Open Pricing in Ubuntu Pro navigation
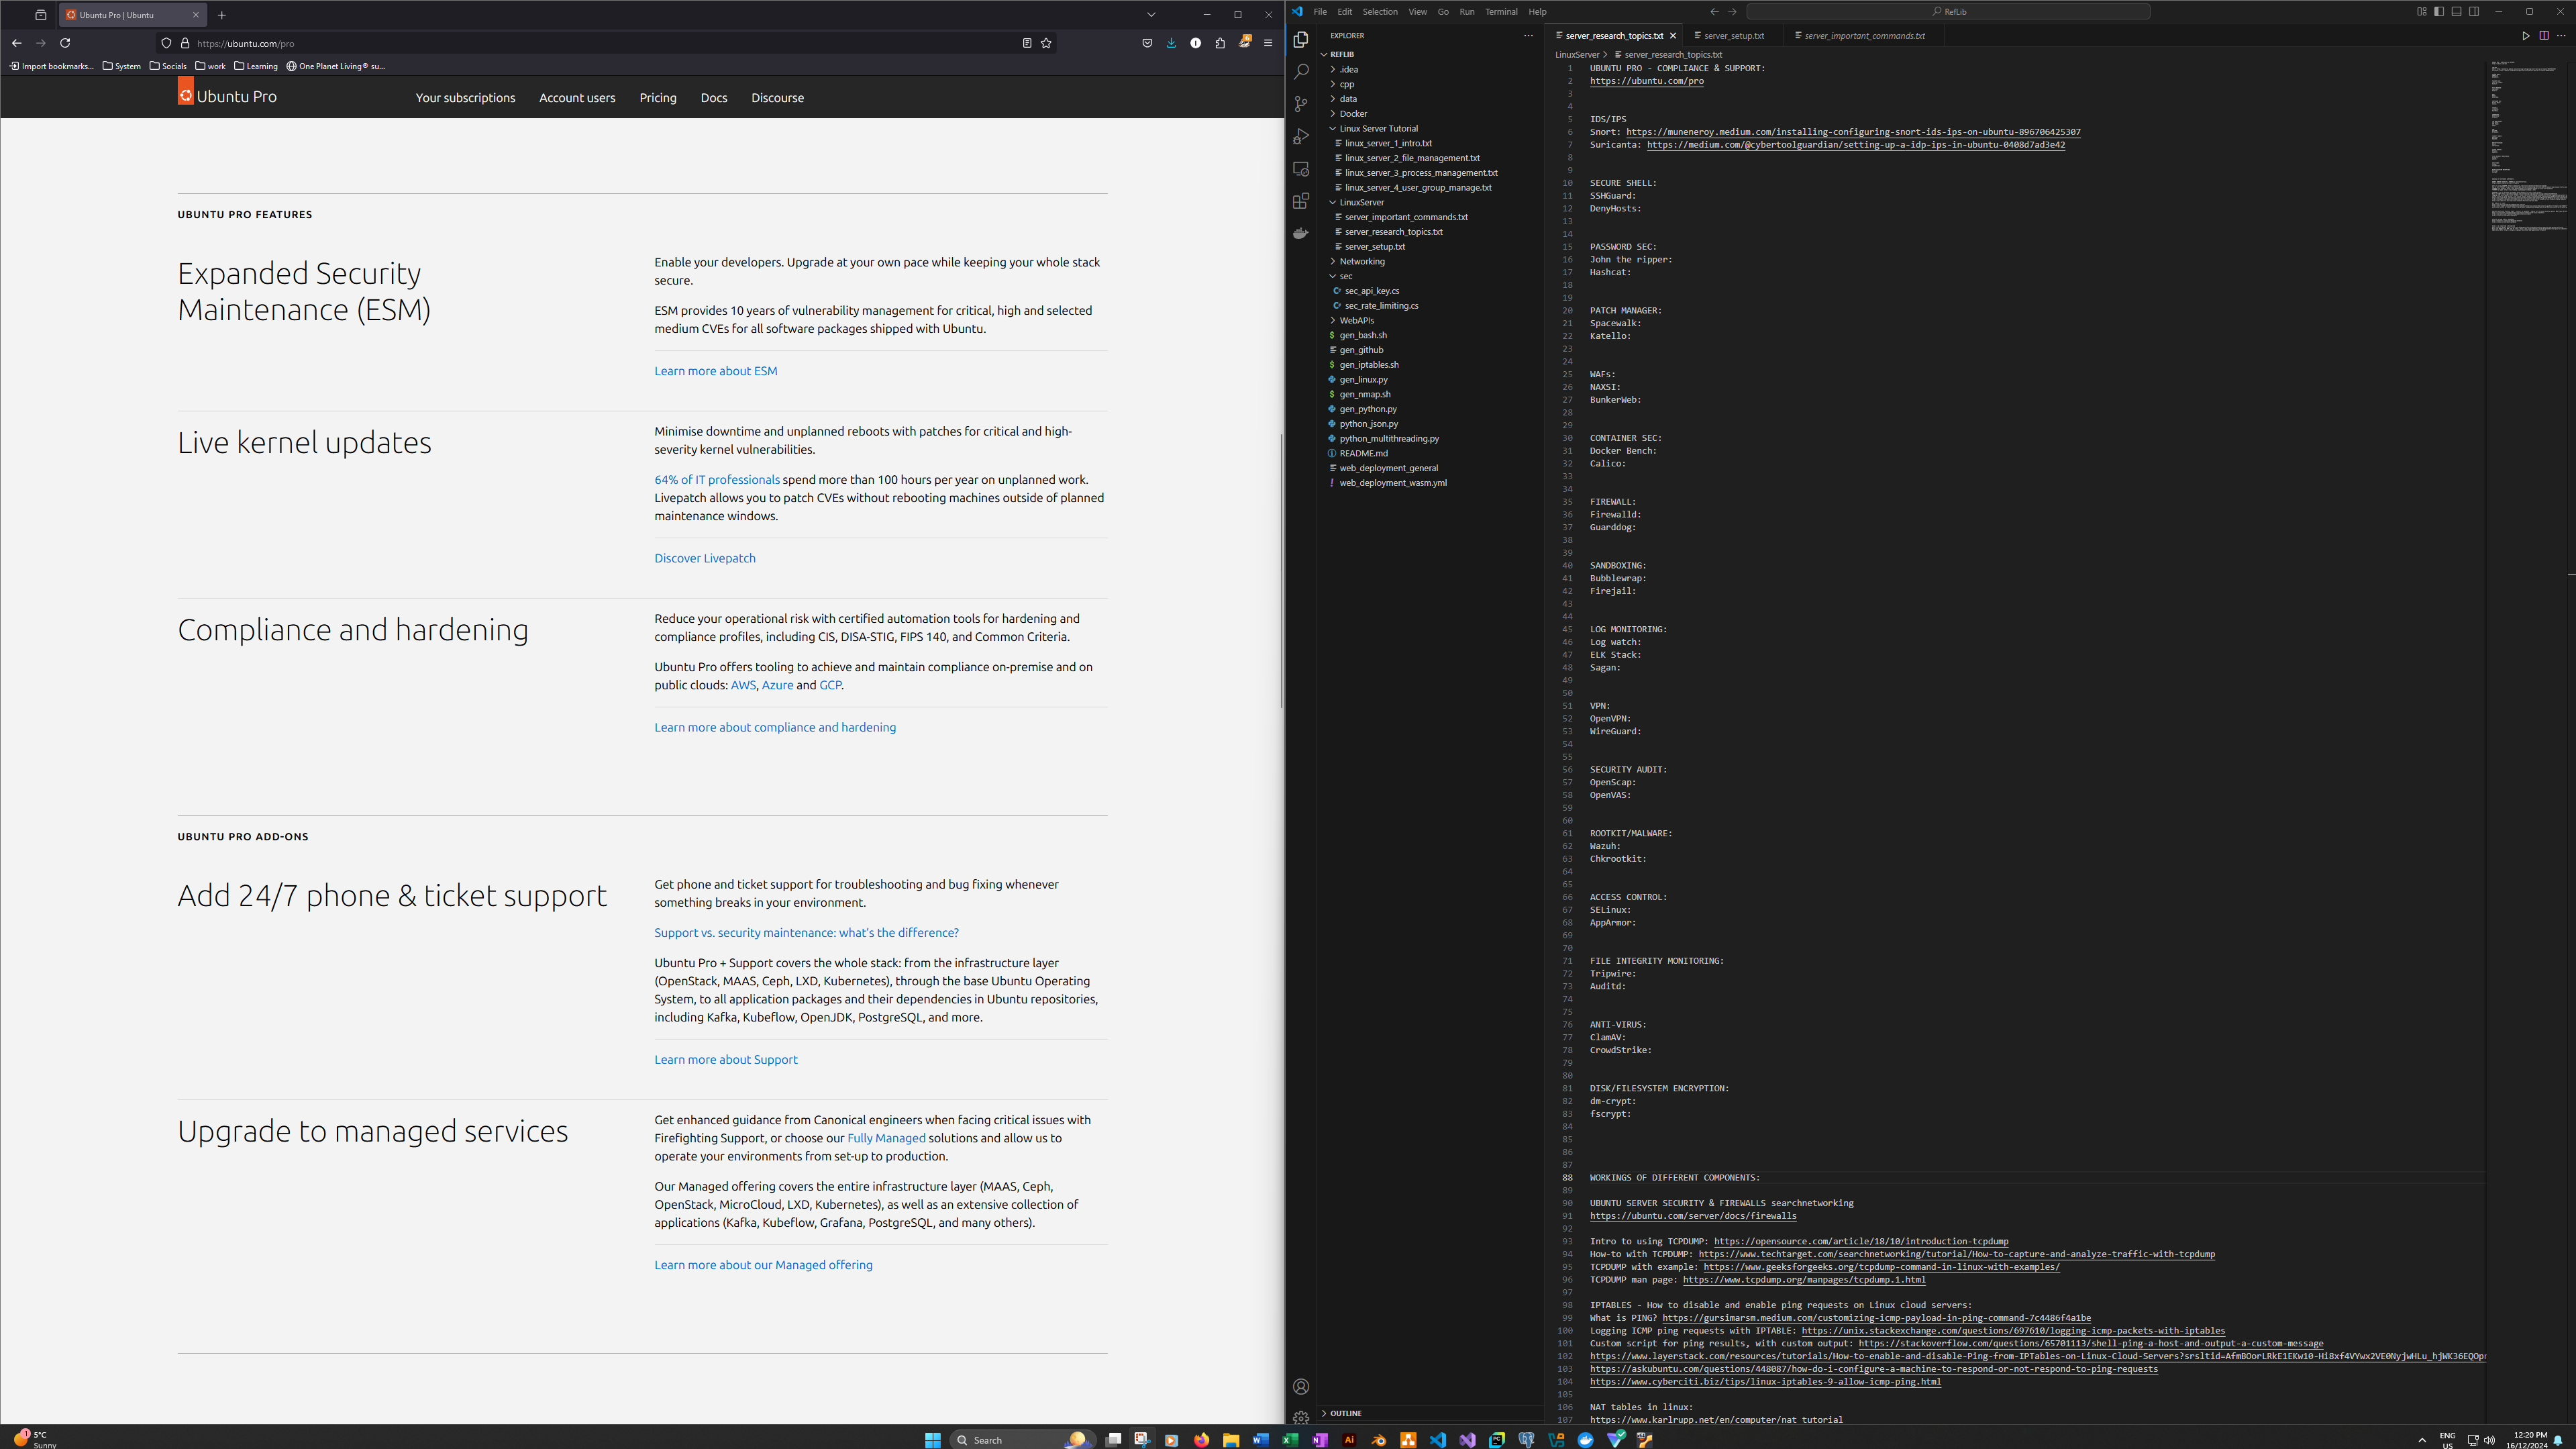Screen dimensions: 2576x1449 [657, 98]
